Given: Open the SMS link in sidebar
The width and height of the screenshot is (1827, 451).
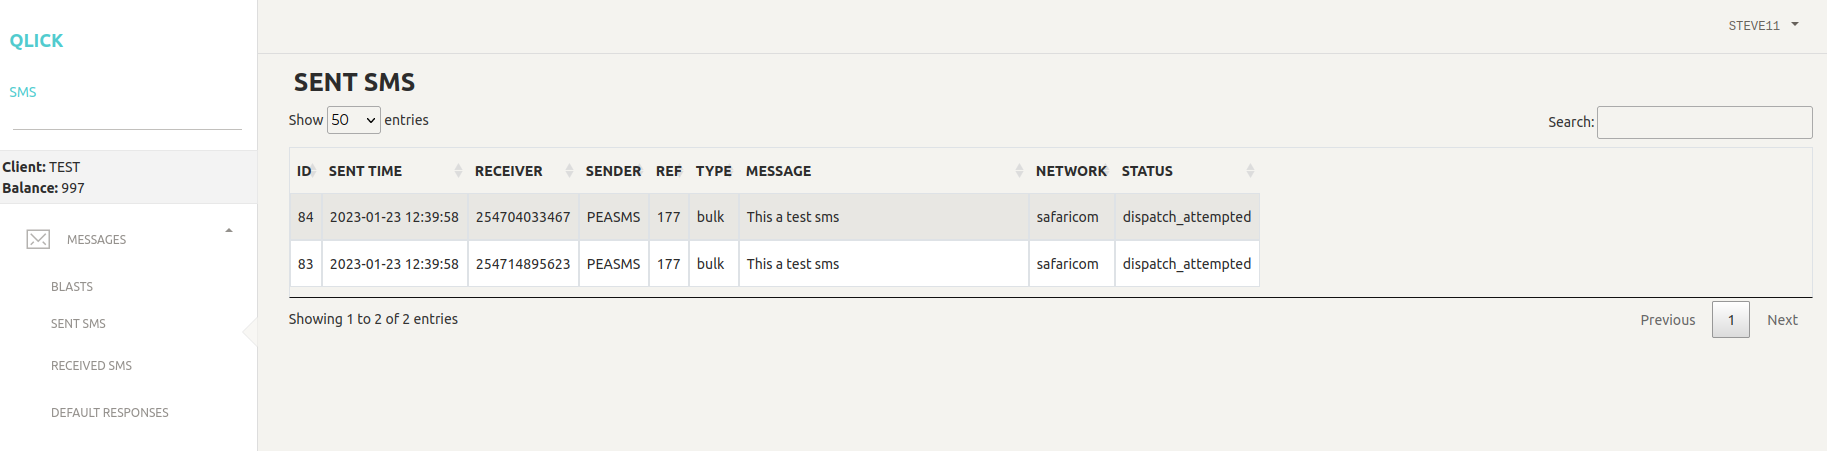Looking at the screenshot, I should (x=23, y=92).
